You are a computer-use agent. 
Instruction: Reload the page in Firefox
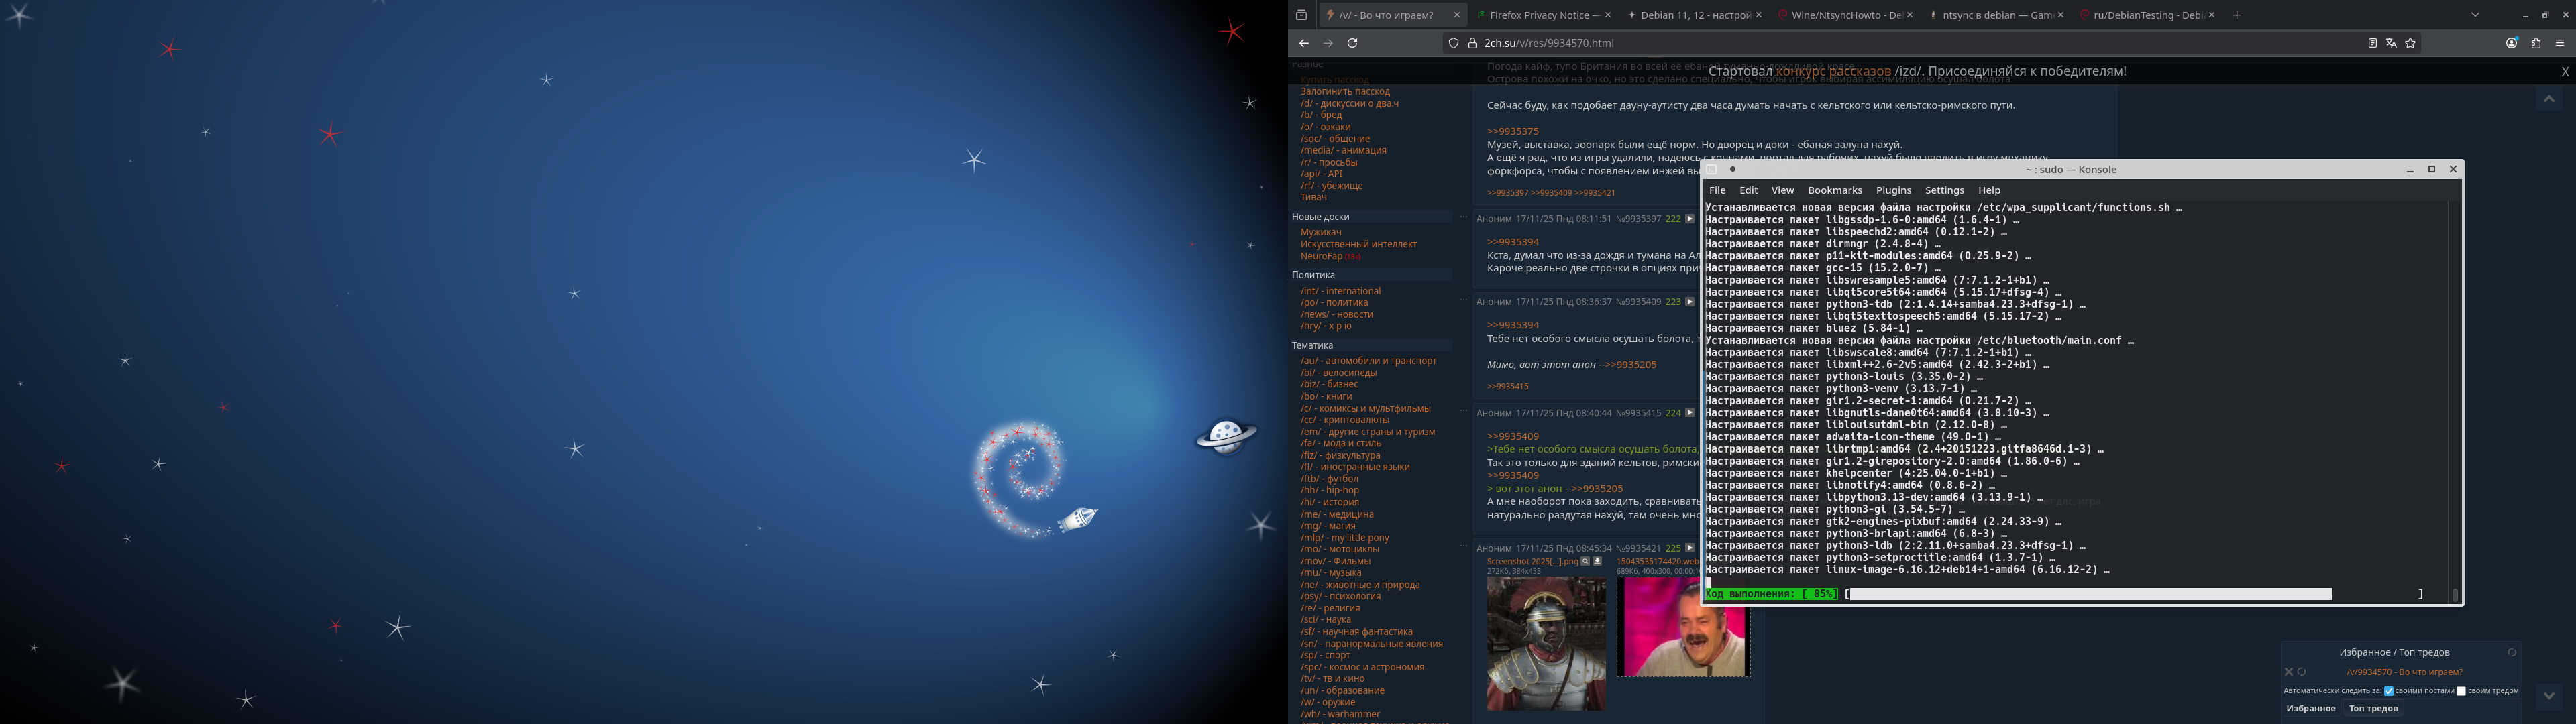click(x=1352, y=43)
